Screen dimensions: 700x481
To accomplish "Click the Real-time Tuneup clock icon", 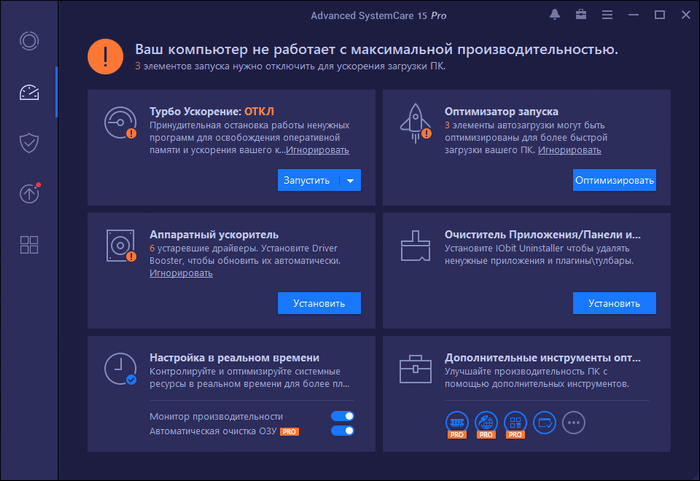I will coord(121,369).
